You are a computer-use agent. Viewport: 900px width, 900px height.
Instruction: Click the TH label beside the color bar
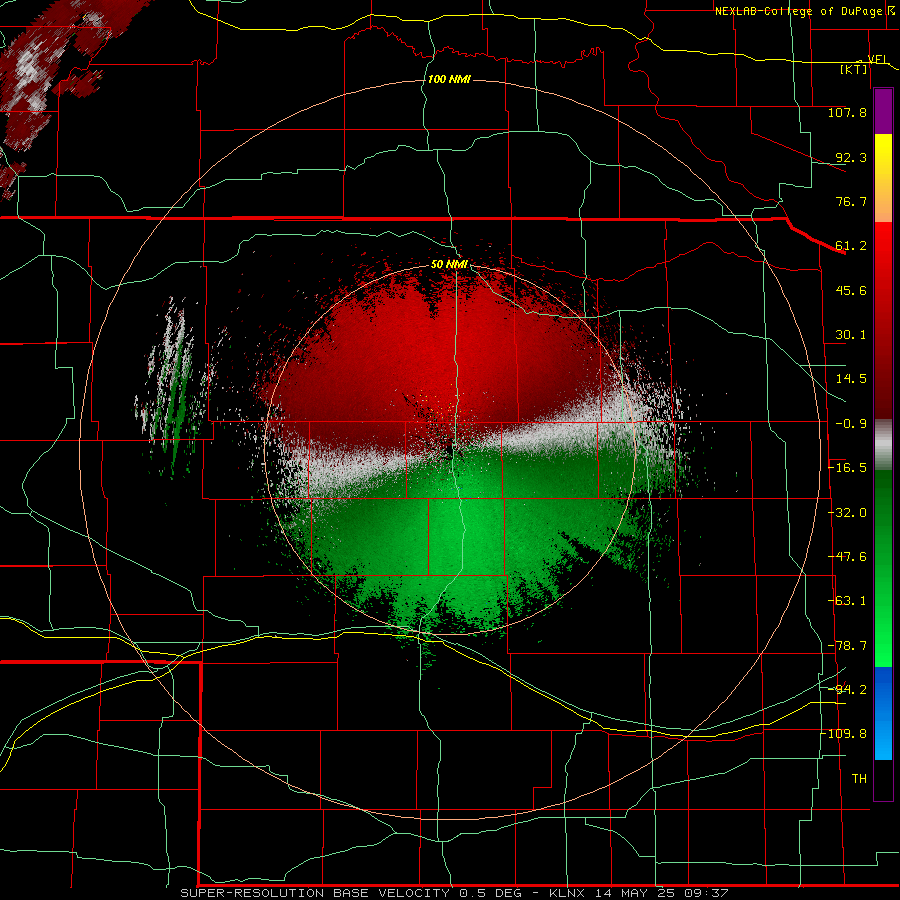[x=859, y=779]
